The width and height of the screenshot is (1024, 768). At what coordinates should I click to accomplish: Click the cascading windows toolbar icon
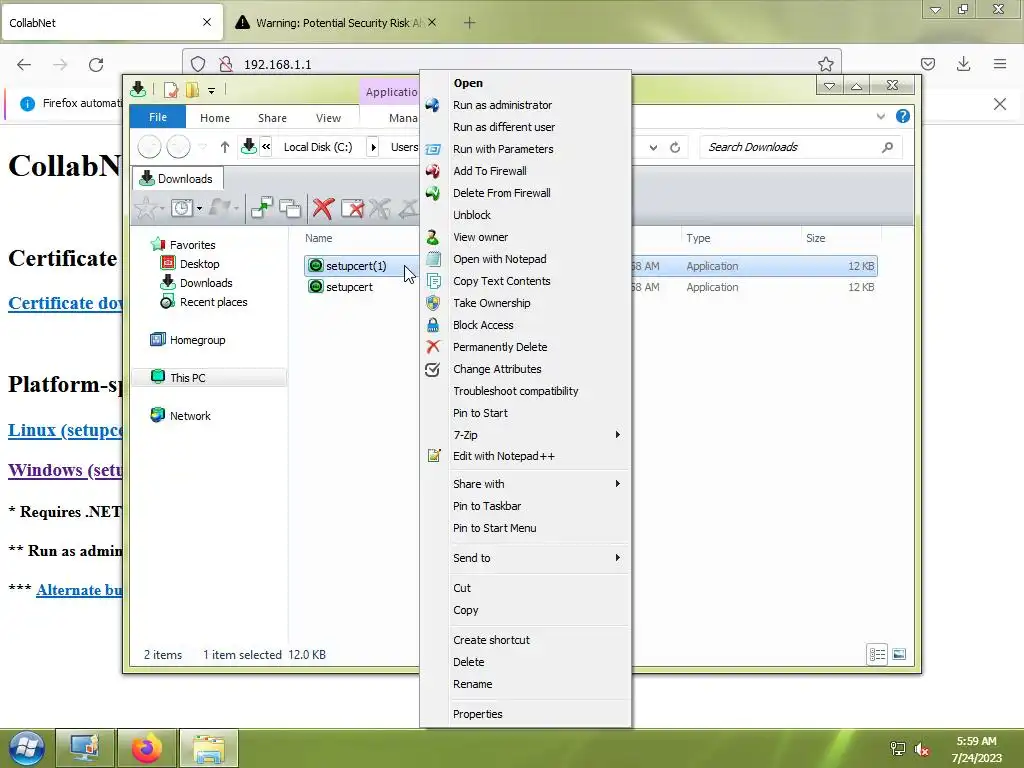pos(290,208)
